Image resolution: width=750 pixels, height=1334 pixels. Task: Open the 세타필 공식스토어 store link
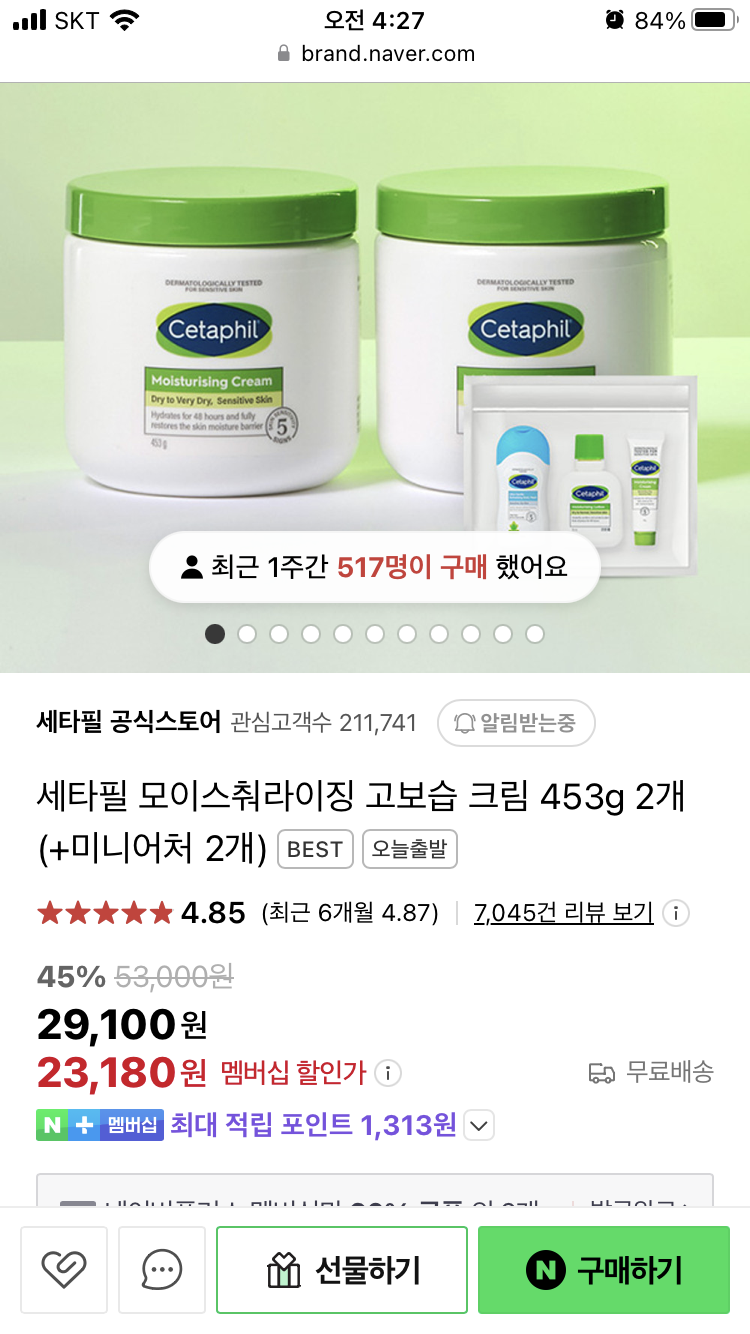pyautogui.click(x=129, y=722)
